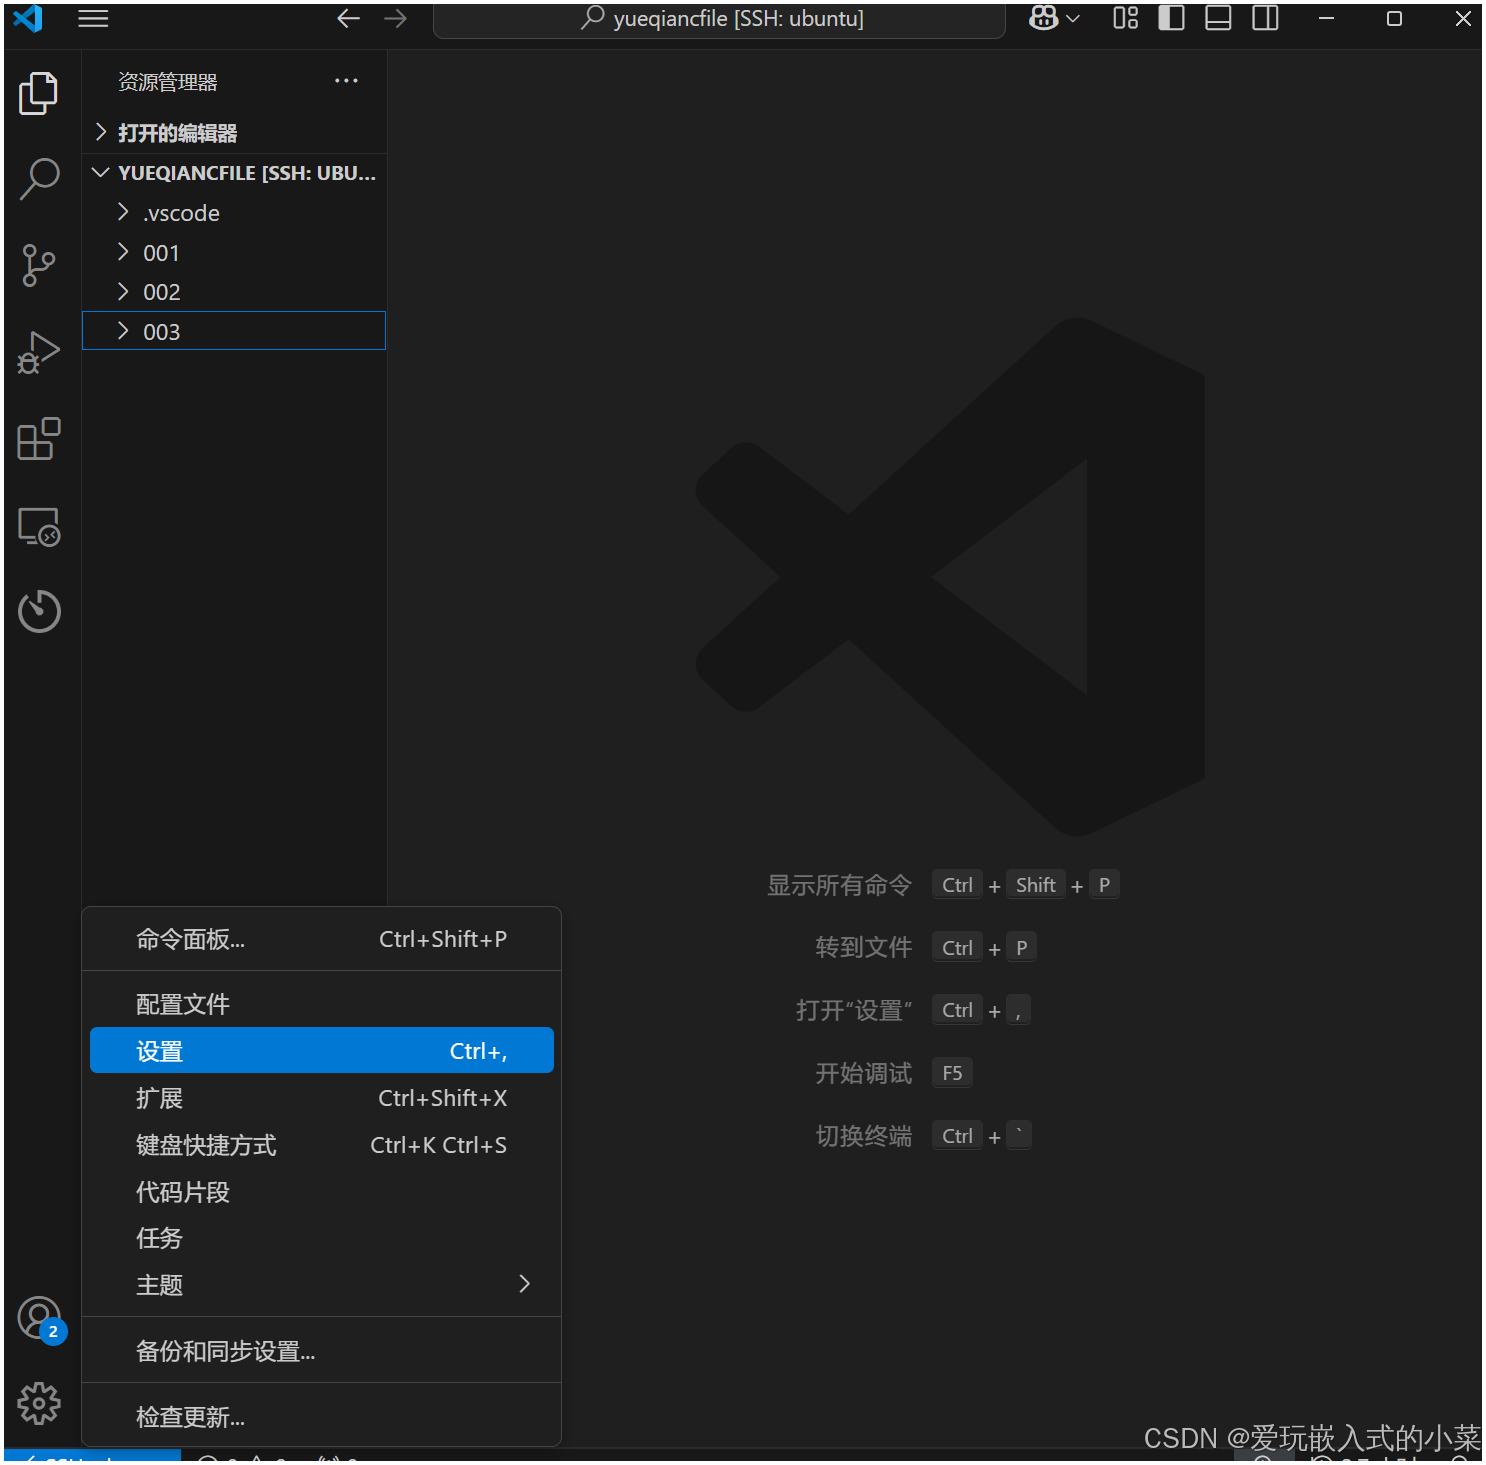Screen dimensions: 1486x1465
Task: Open 设置 from the menu
Action: pyautogui.click(x=321, y=1050)
